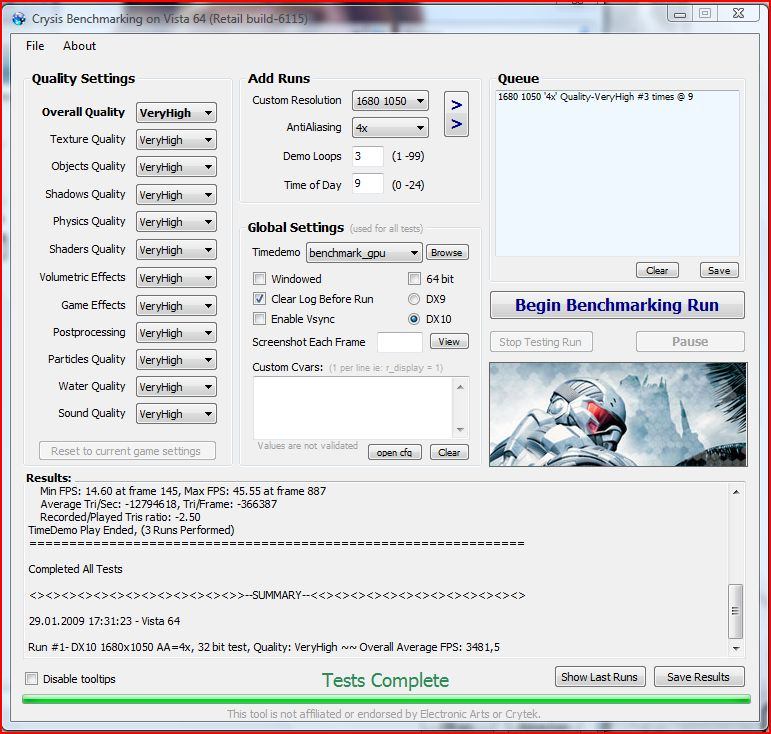Uncheck Clear Log Before Run
The width and height of the screenshot is (771, 734).
[x=259, y=298]
